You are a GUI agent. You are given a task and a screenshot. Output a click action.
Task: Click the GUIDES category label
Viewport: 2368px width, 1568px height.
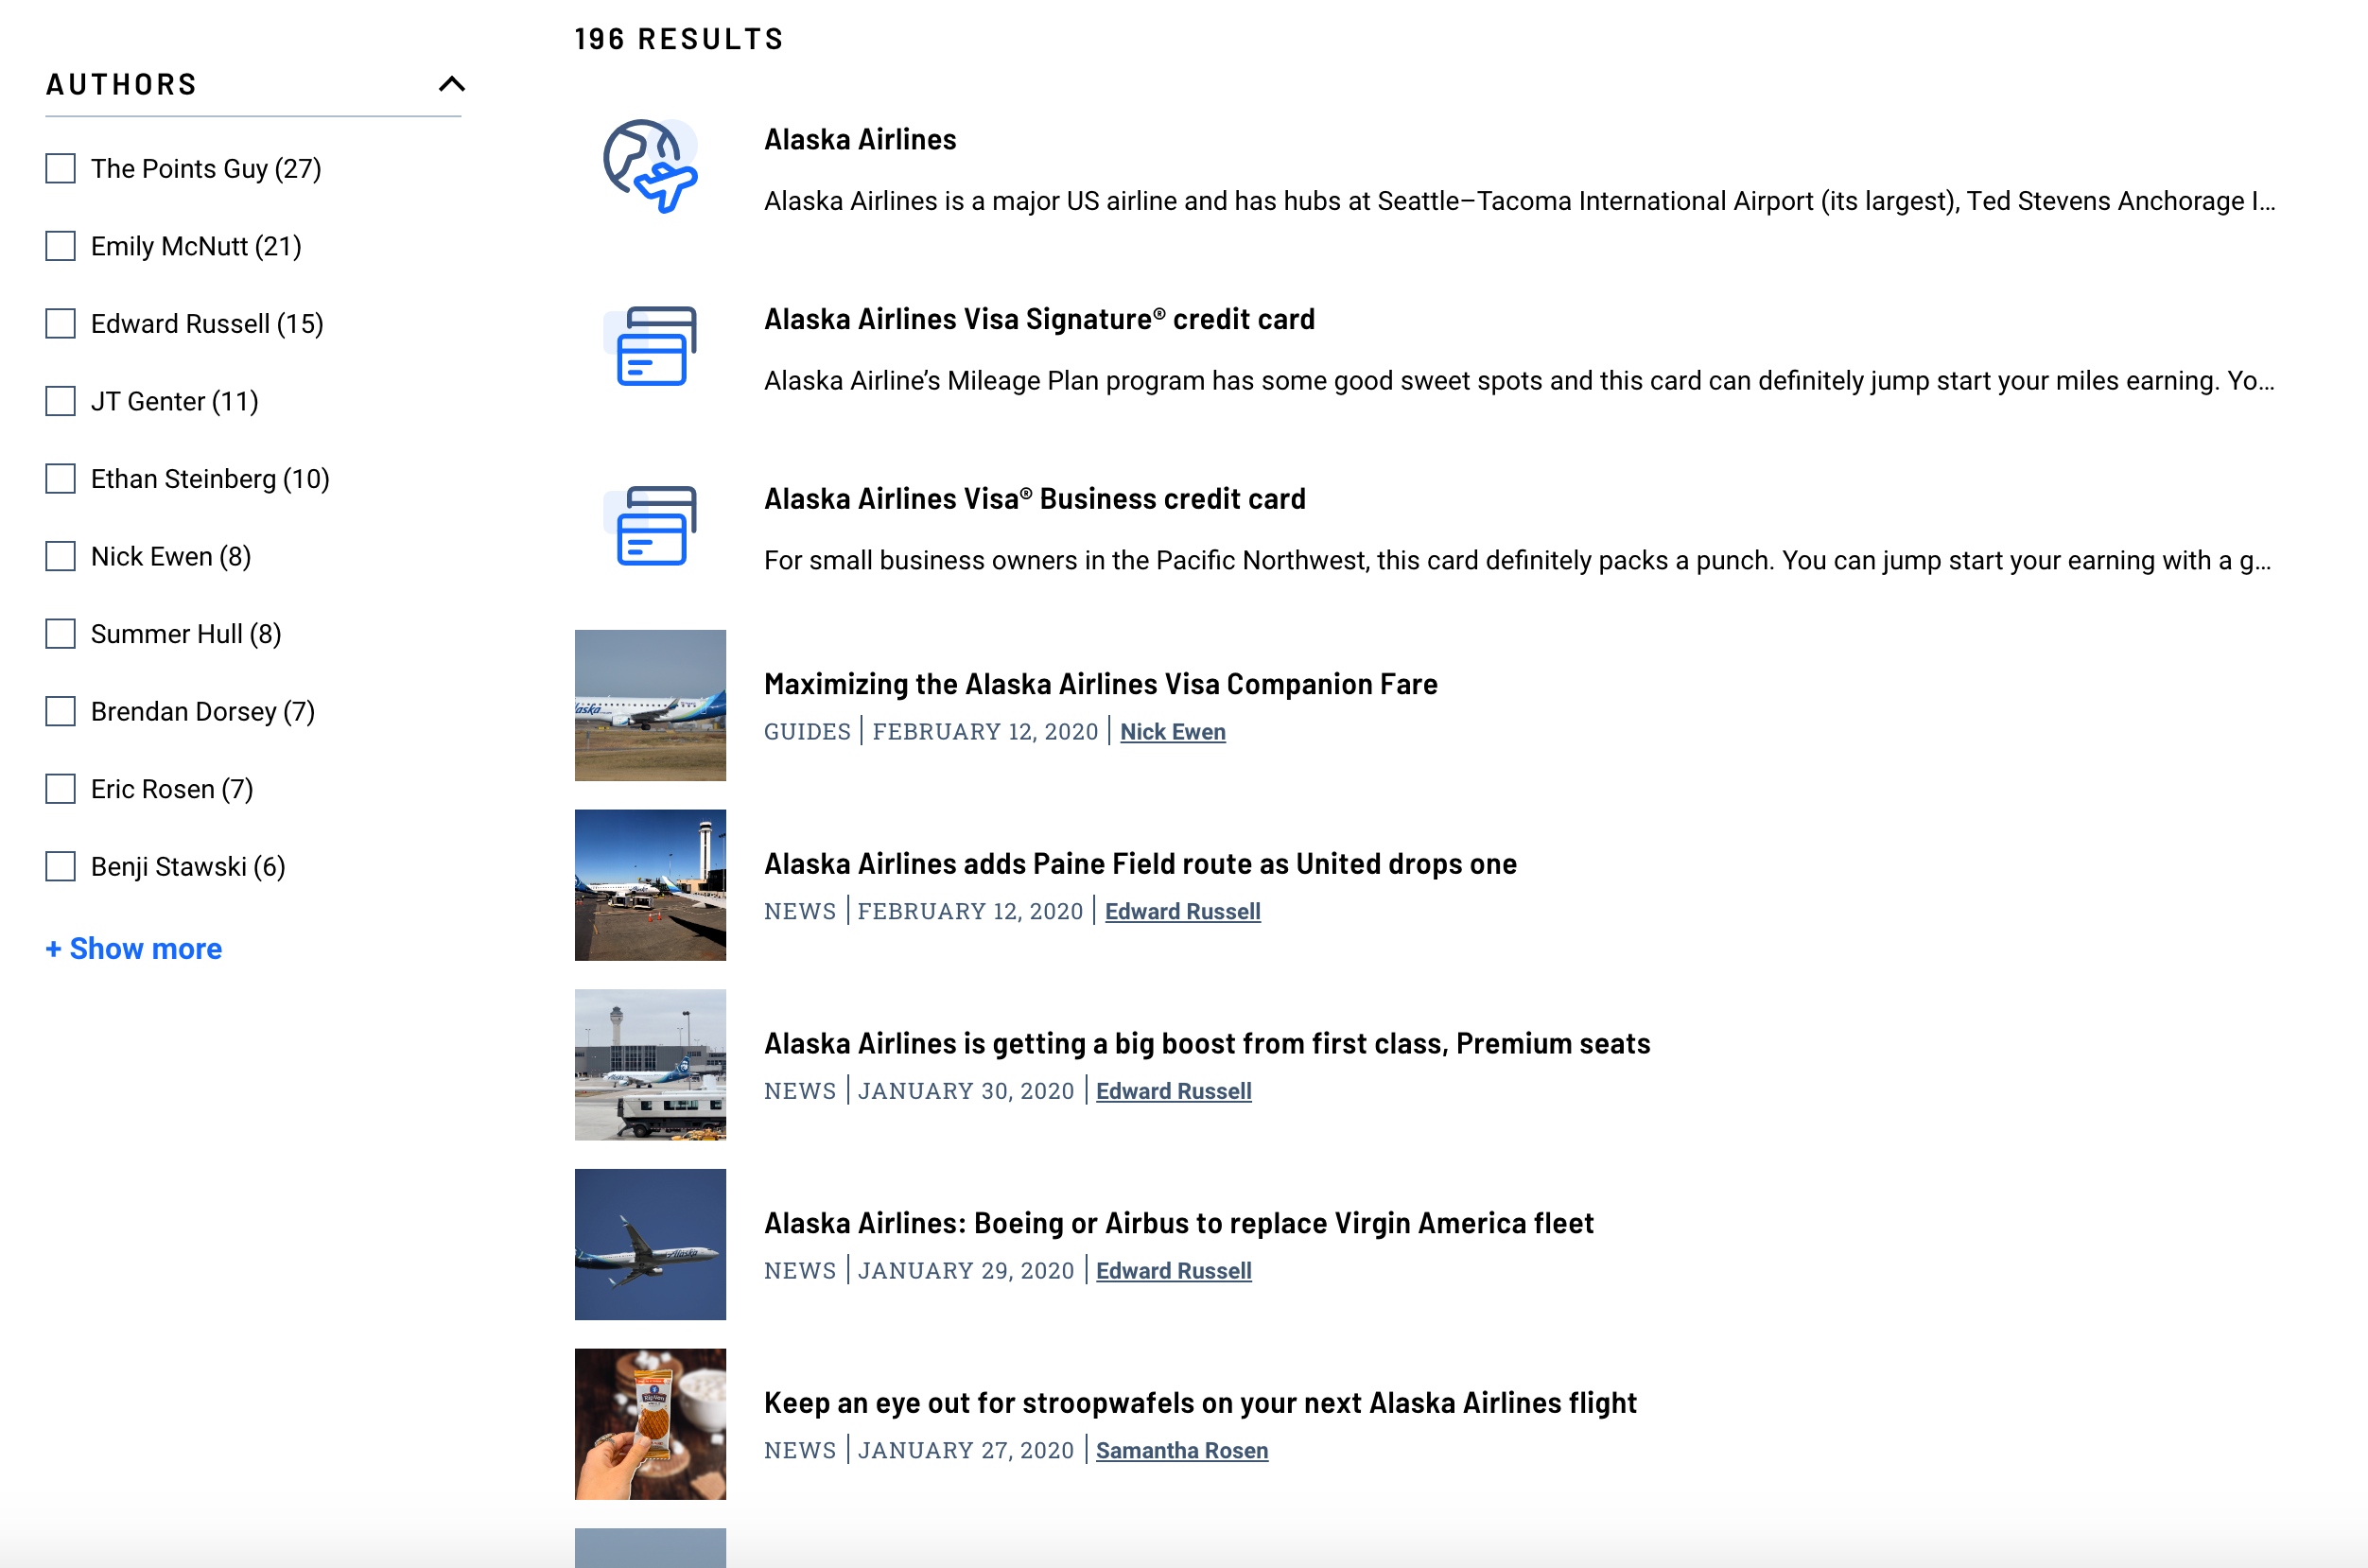[807, 731]
